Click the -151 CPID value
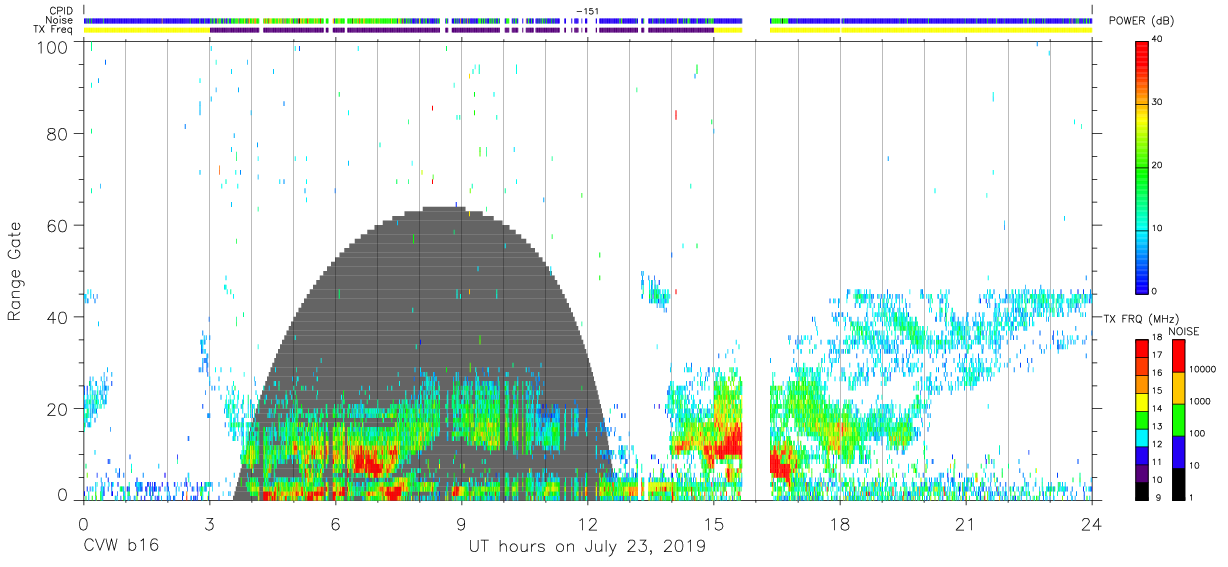This screenshot has width=1228, height=567. point(588,10)
